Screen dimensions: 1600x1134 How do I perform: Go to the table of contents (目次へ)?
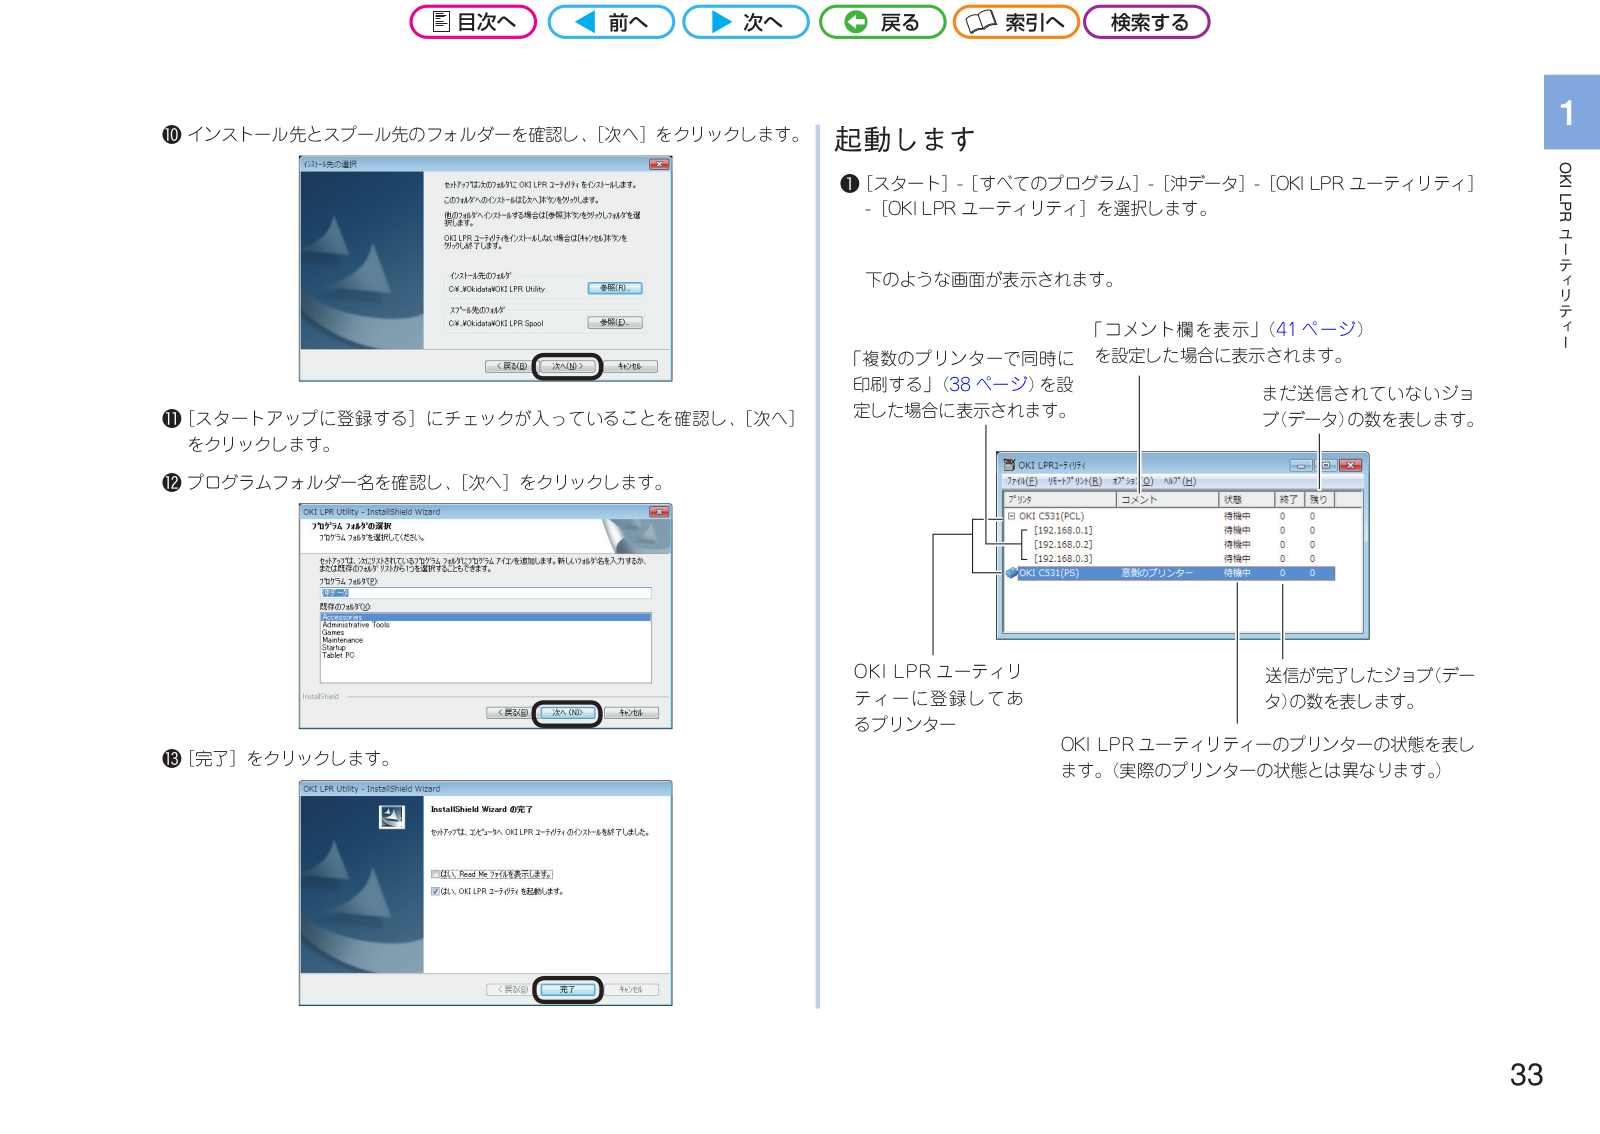tap(473, 22)
